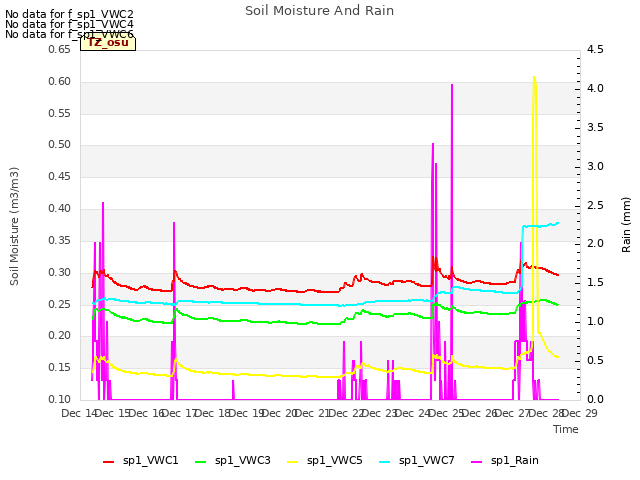Click the Rain (mm) axis label
The image size is (640, 480).
click(x=626, y=225)
